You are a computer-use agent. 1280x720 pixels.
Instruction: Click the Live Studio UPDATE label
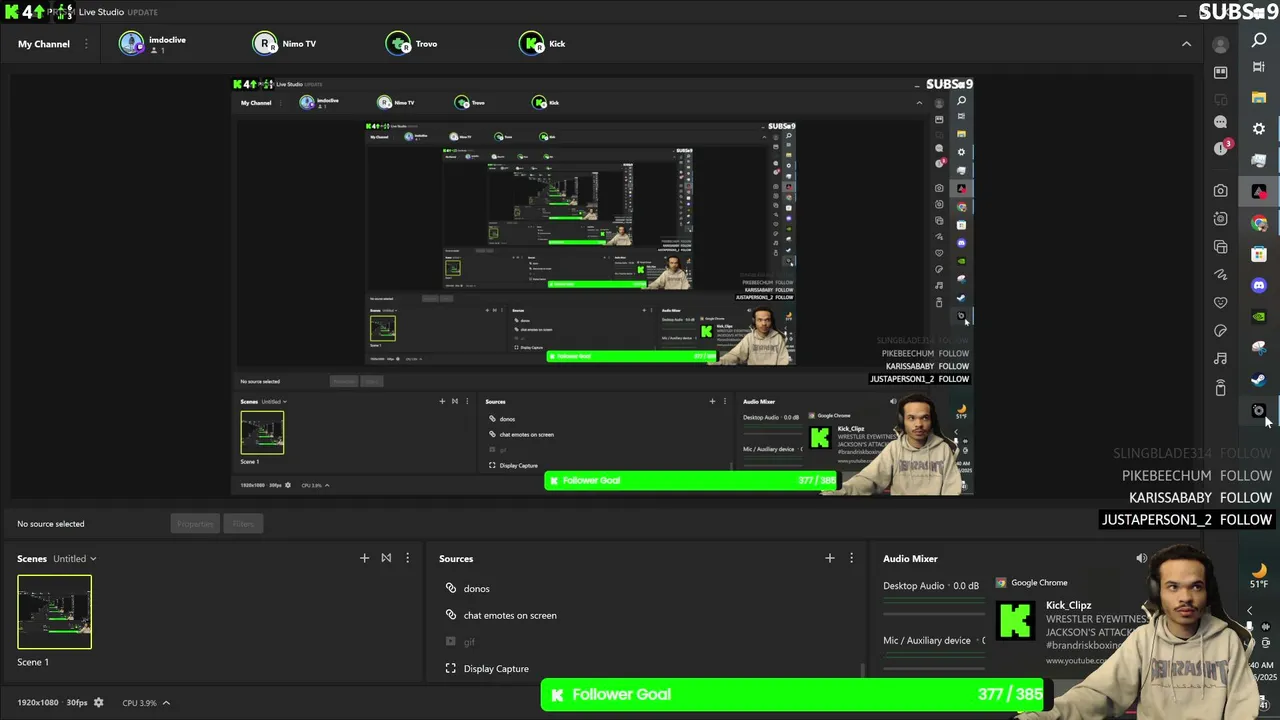[117, 12]
